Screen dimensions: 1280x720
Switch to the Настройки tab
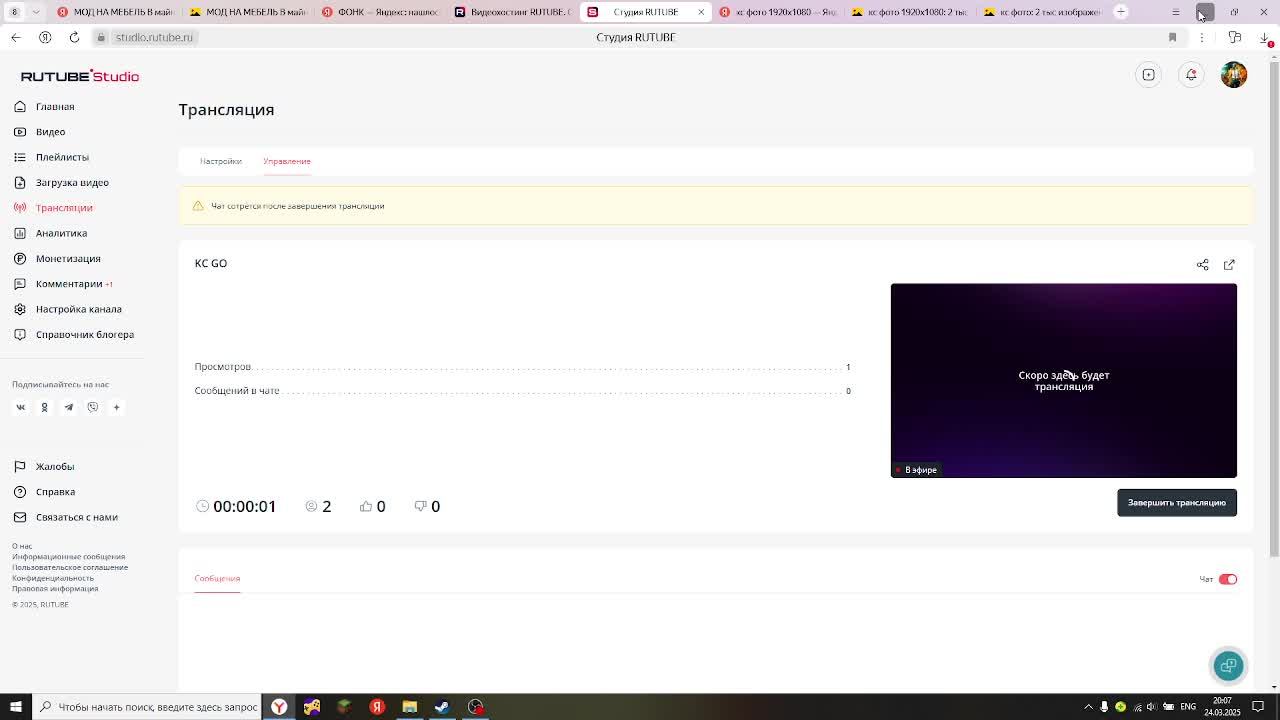[221, 161]
